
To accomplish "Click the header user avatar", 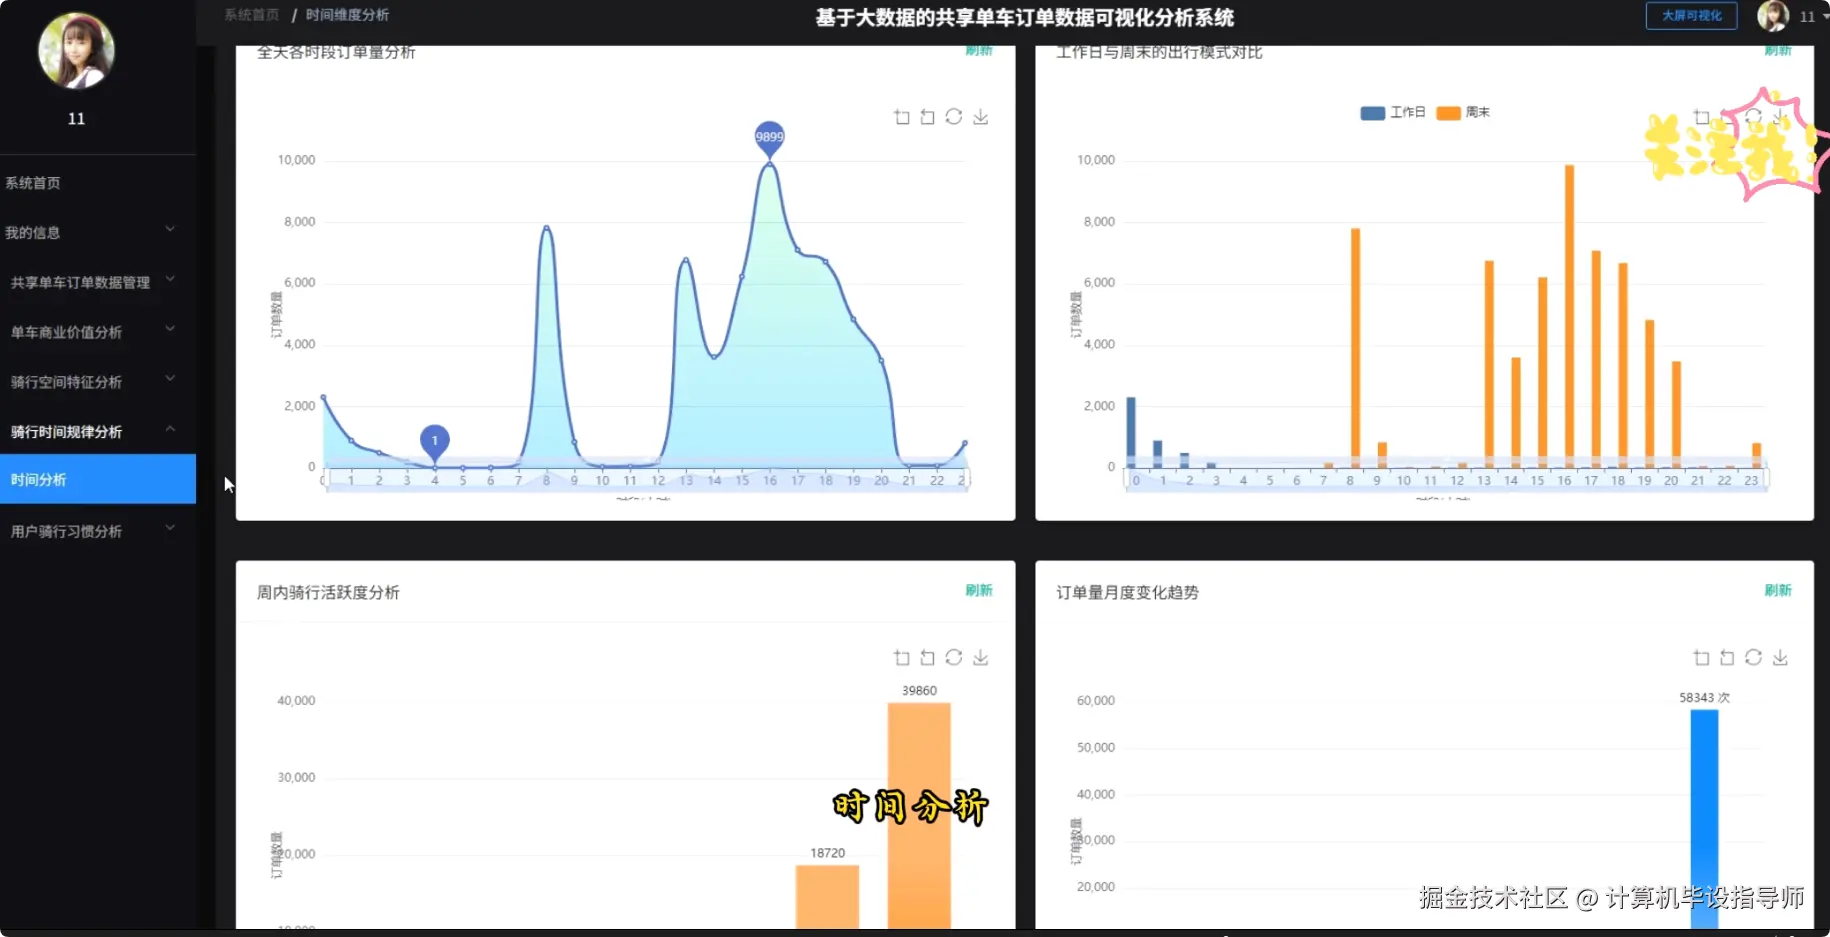I will click(1773, 16).
